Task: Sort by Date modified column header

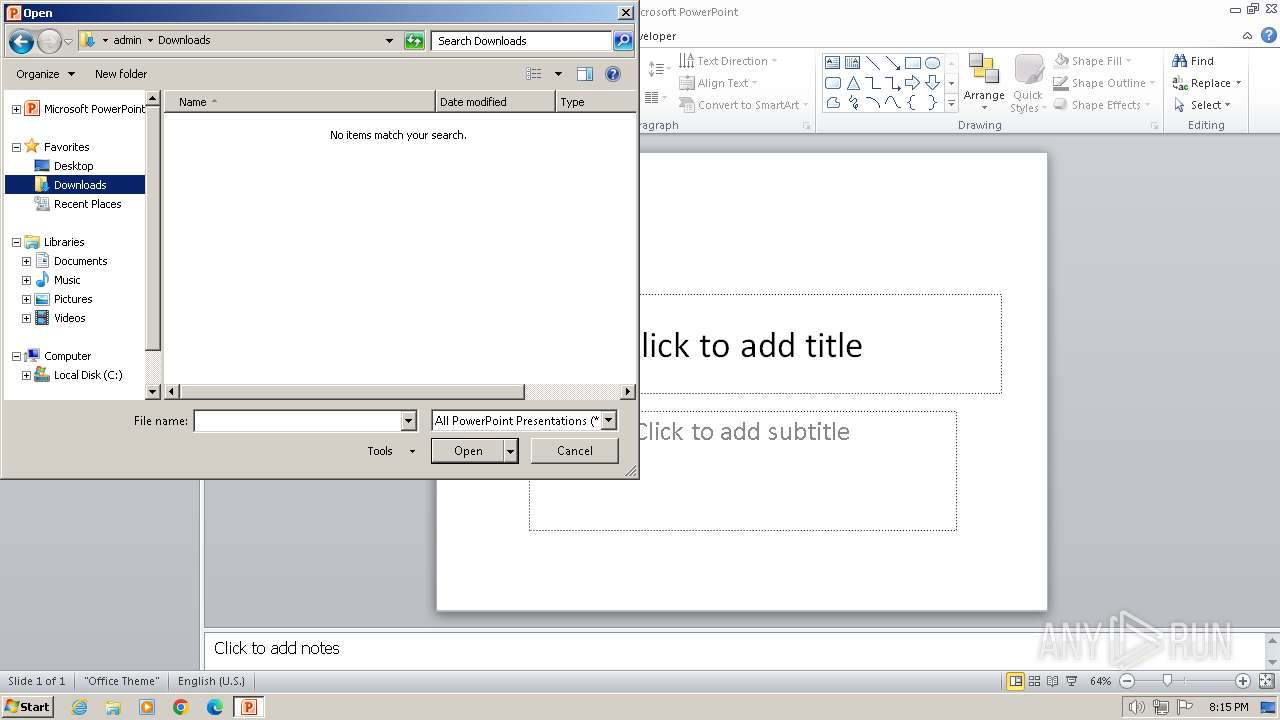Action: [495, 102]
